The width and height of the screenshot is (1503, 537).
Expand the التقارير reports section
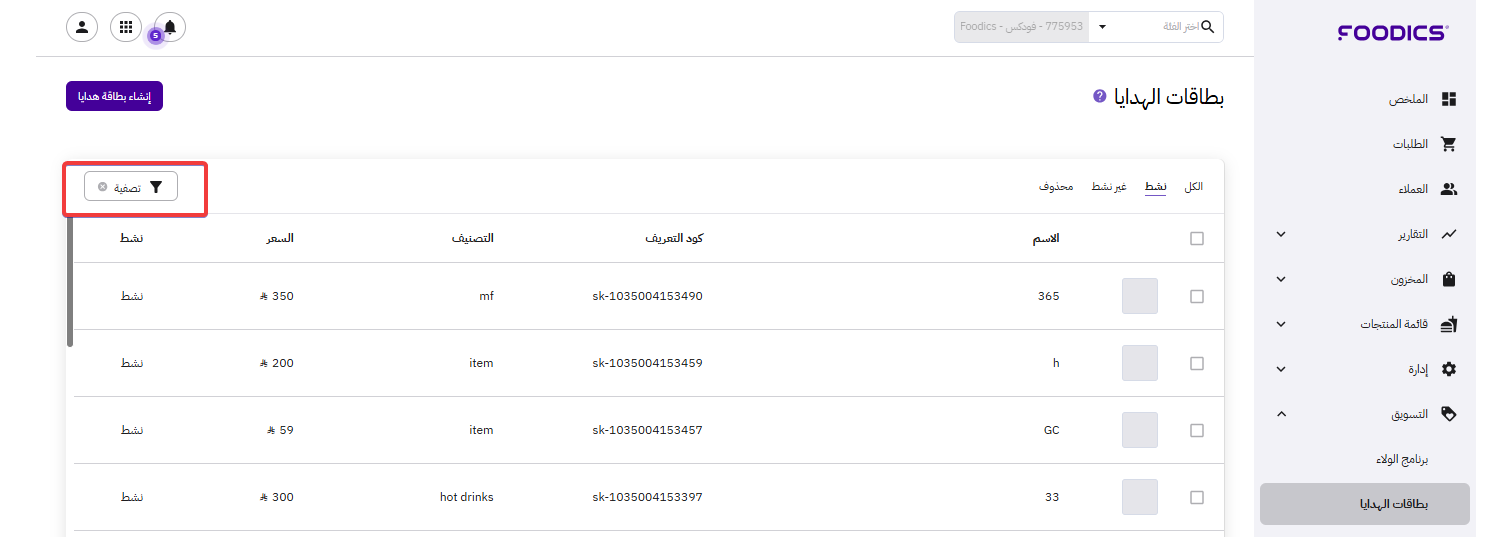tap(1281, 234)
